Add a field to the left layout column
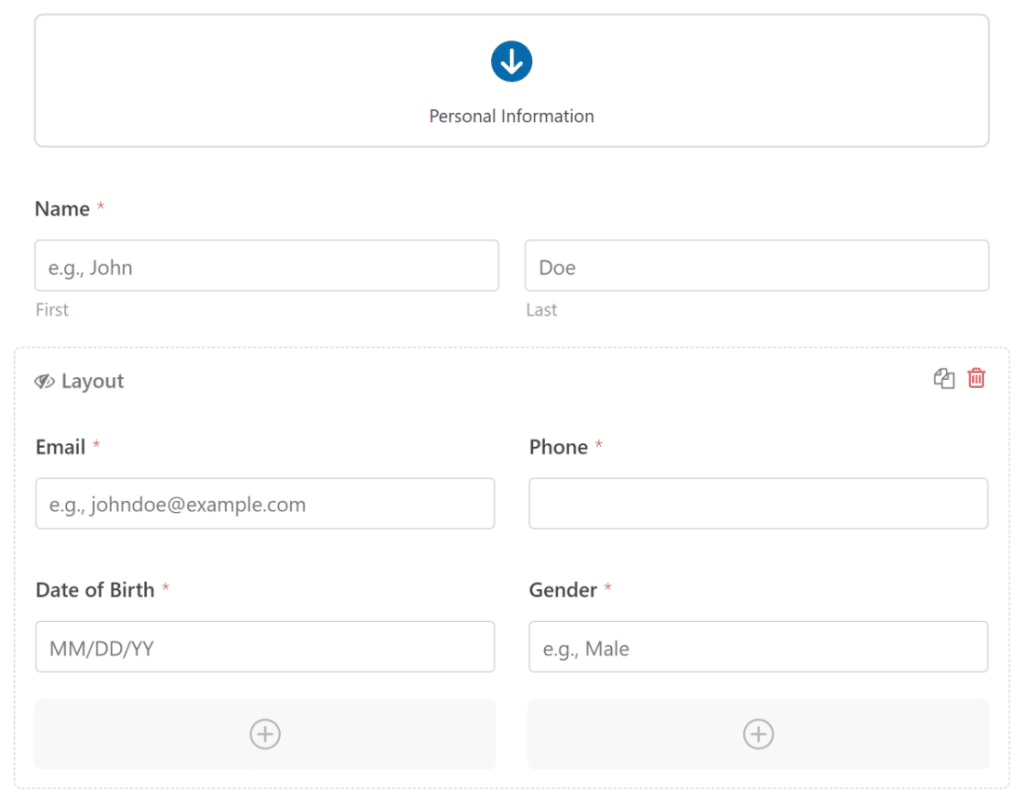This screenshot has height=800, width=1024. [x=265, y=735]
